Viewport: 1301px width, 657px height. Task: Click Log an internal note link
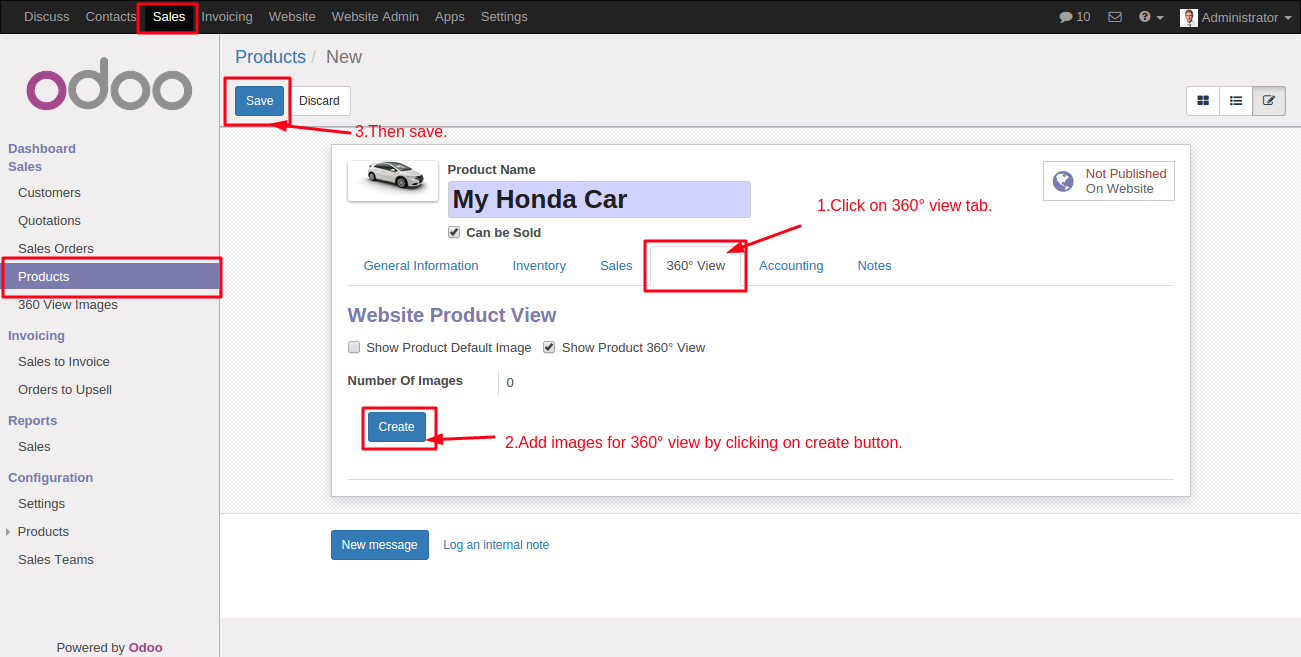496,545
